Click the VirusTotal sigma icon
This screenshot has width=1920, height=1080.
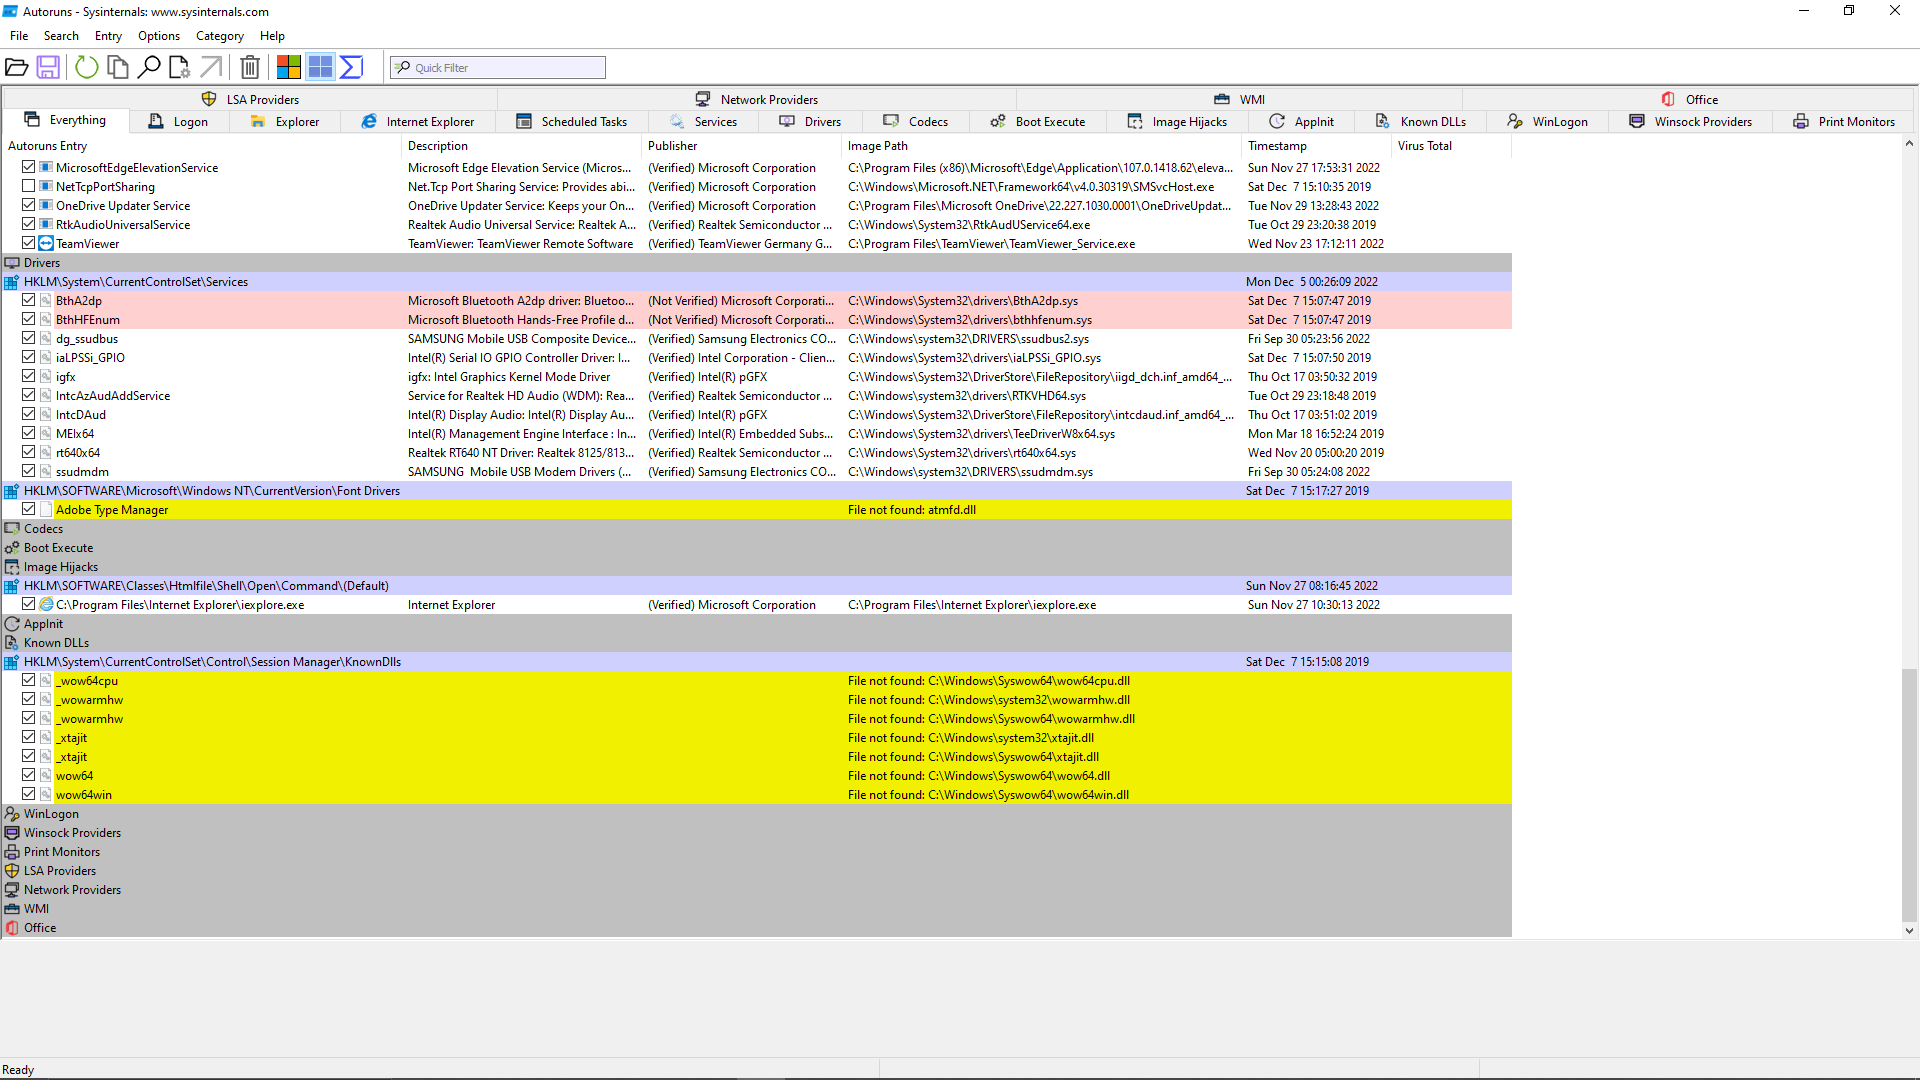[x=351, y=67]
